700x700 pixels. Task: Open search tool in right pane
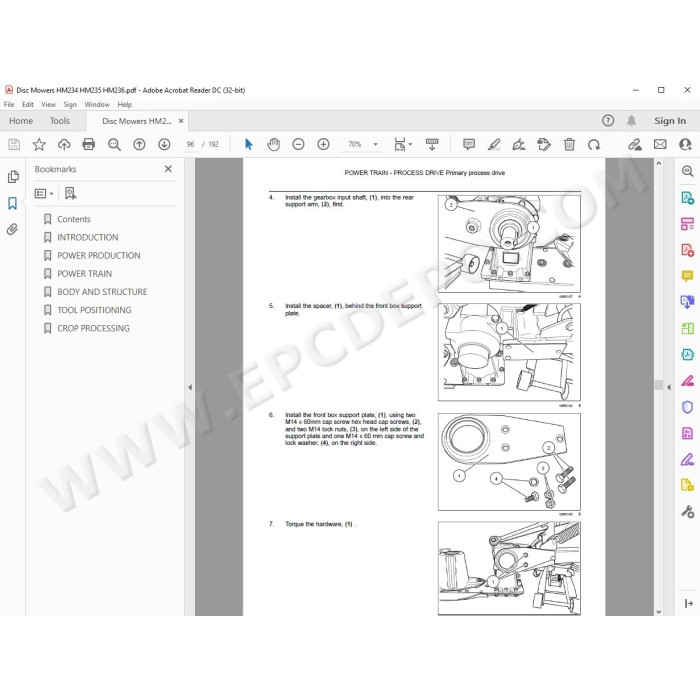coord(687,171)
